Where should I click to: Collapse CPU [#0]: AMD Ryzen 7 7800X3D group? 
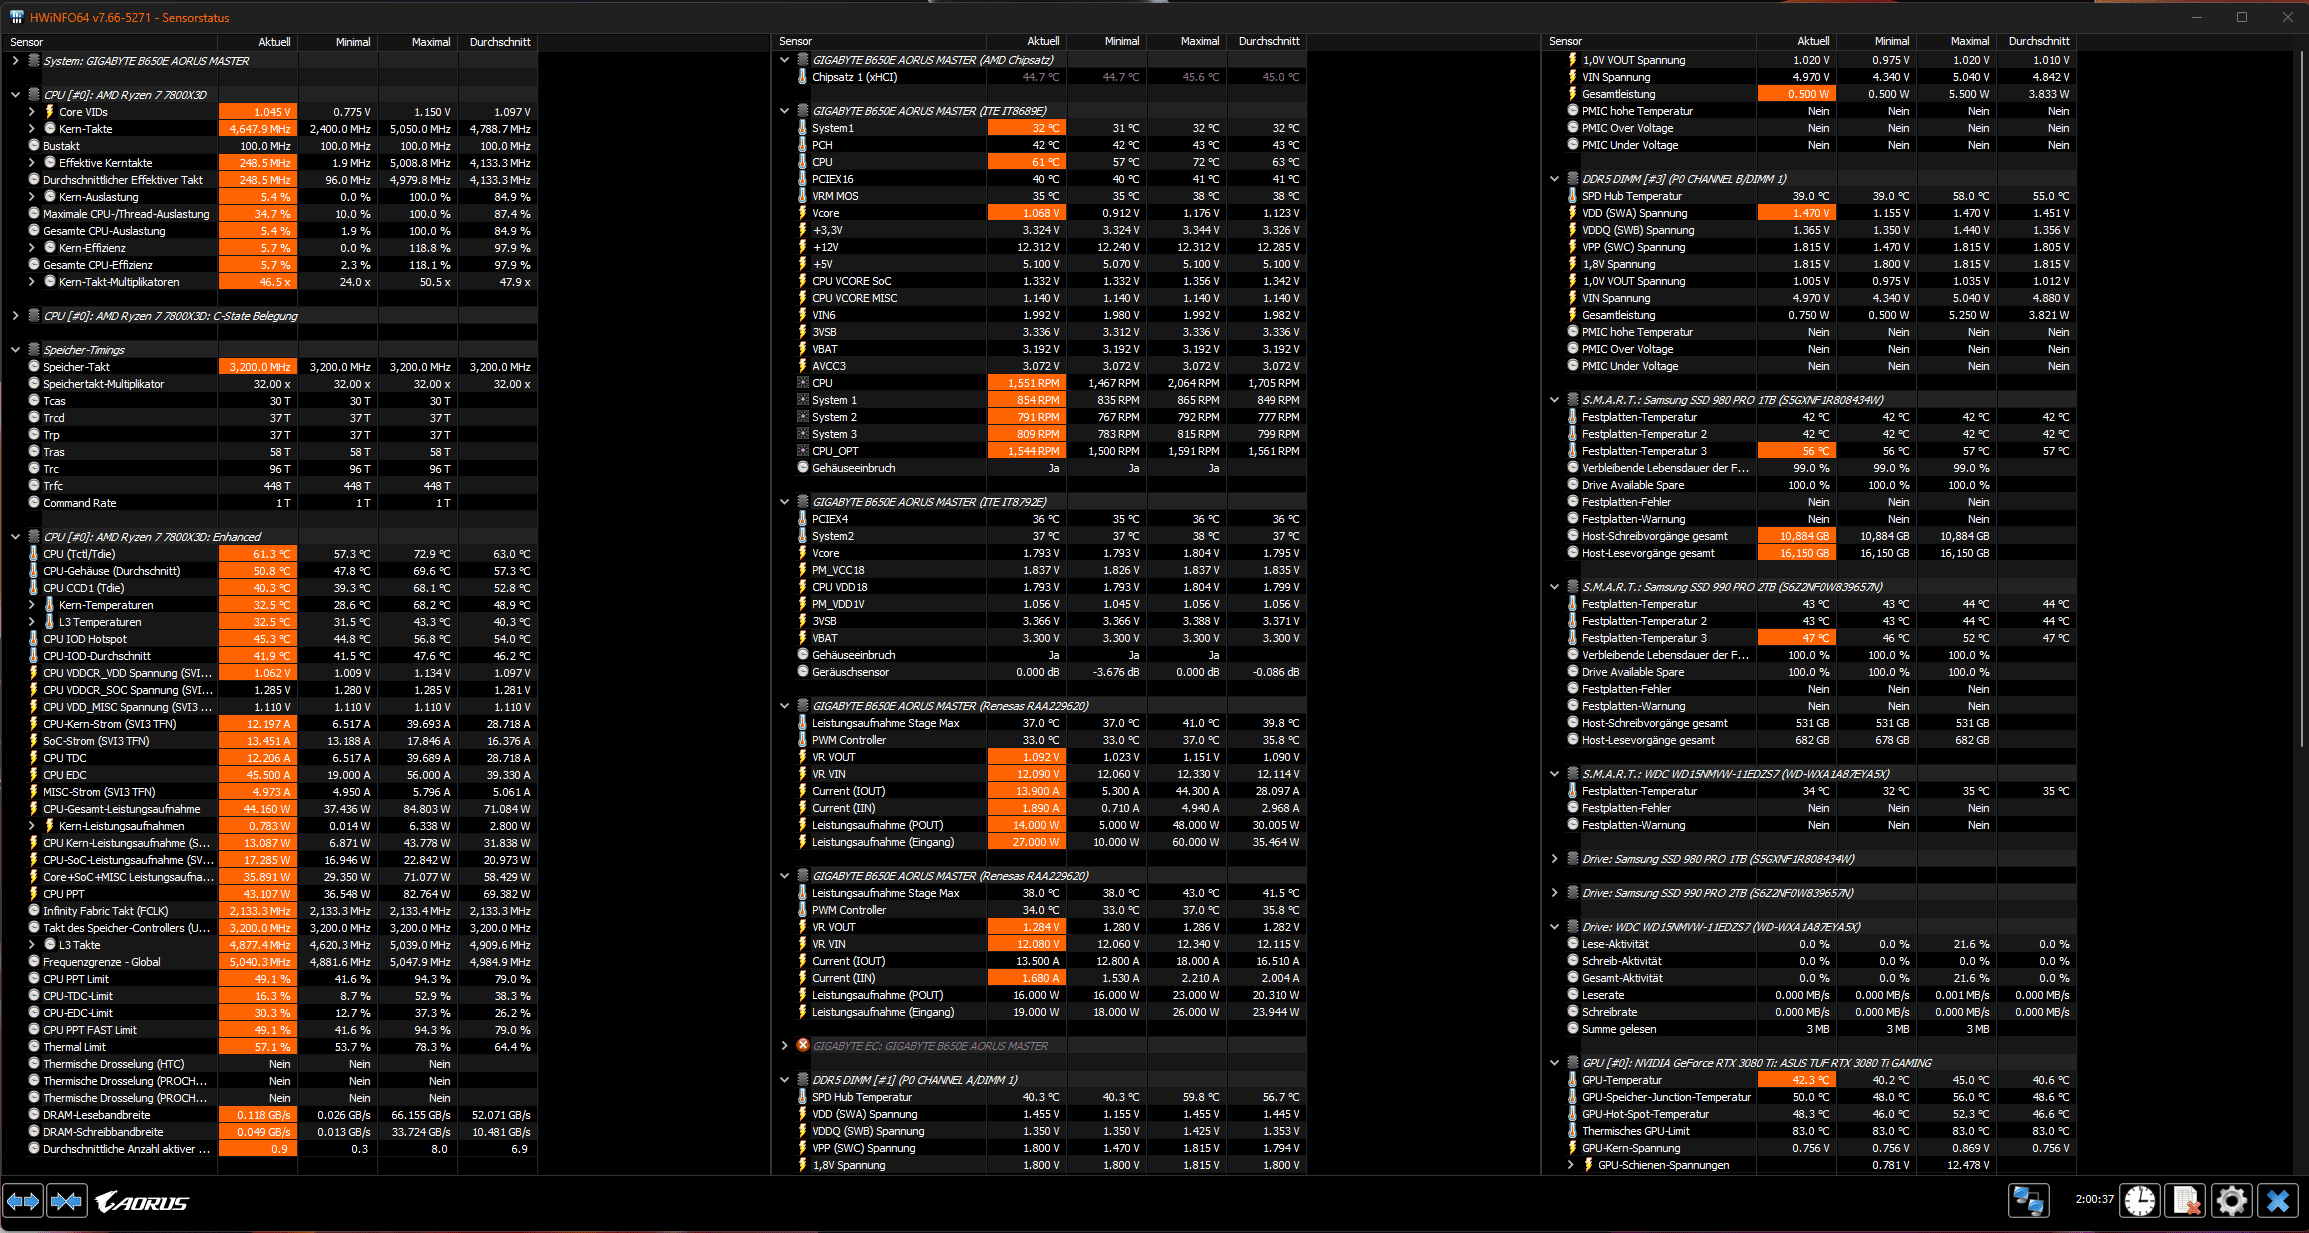coord(15,94)
